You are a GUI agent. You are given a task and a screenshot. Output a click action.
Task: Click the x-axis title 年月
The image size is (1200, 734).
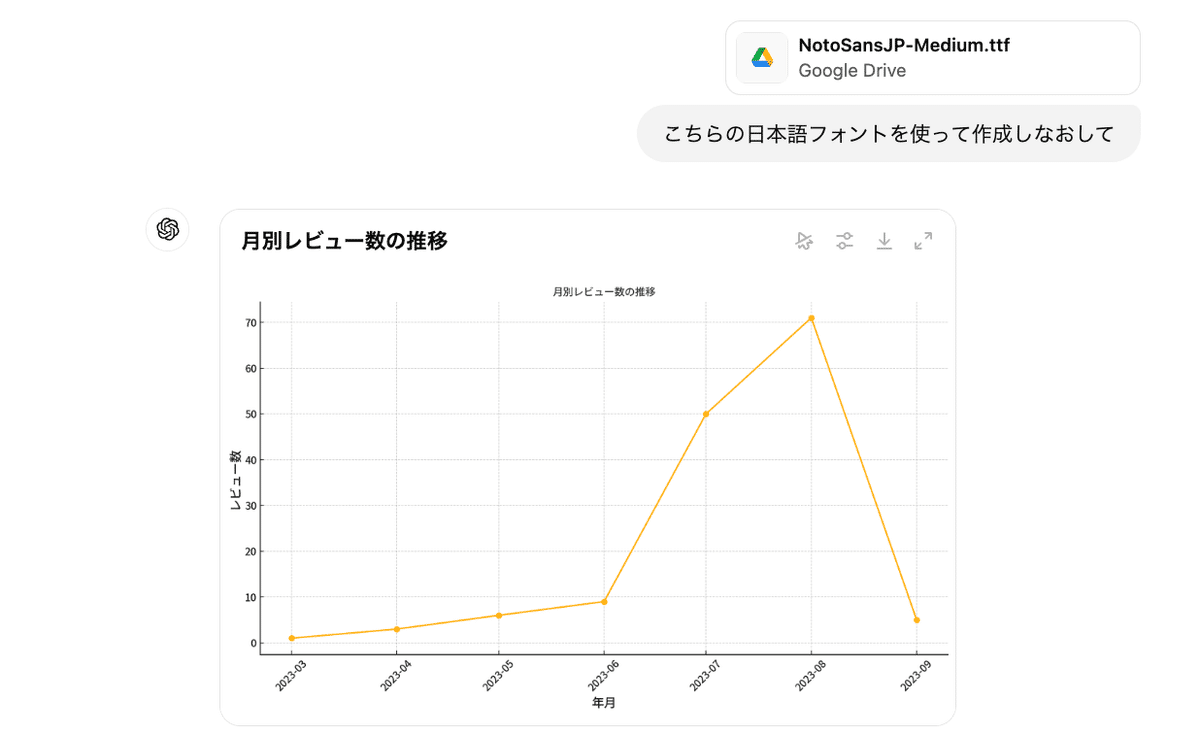(604, 703)
